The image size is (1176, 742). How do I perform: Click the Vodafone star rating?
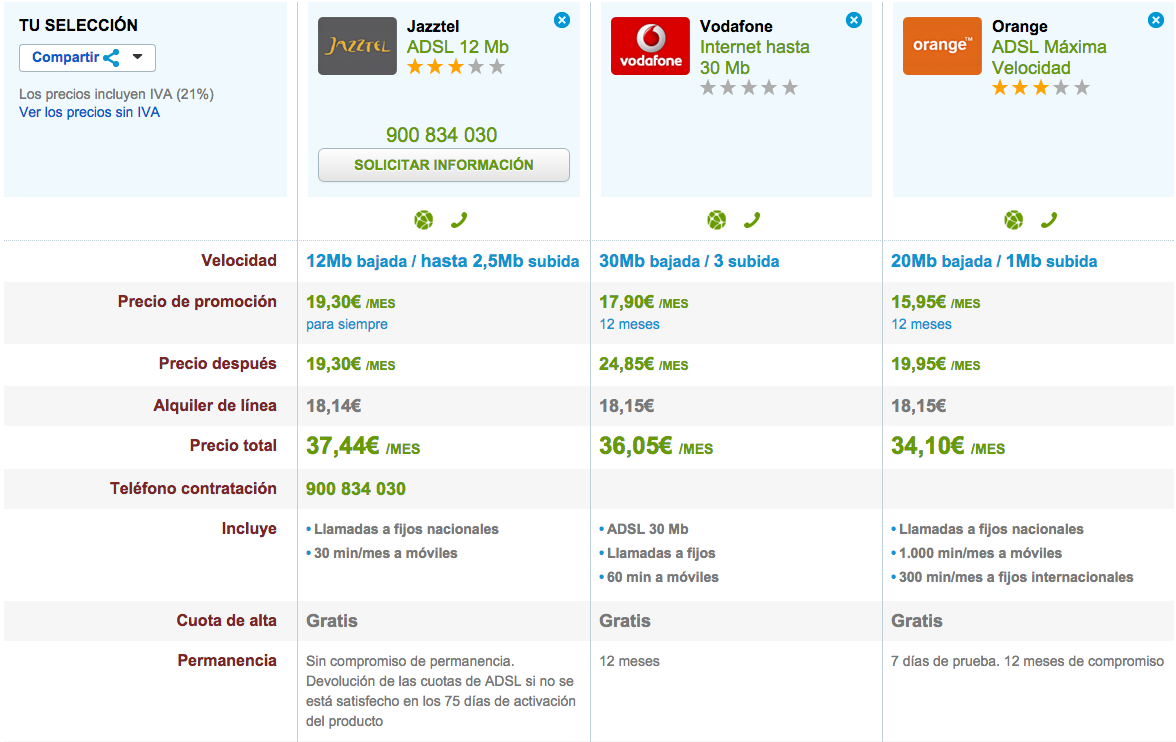pos(748,88)
